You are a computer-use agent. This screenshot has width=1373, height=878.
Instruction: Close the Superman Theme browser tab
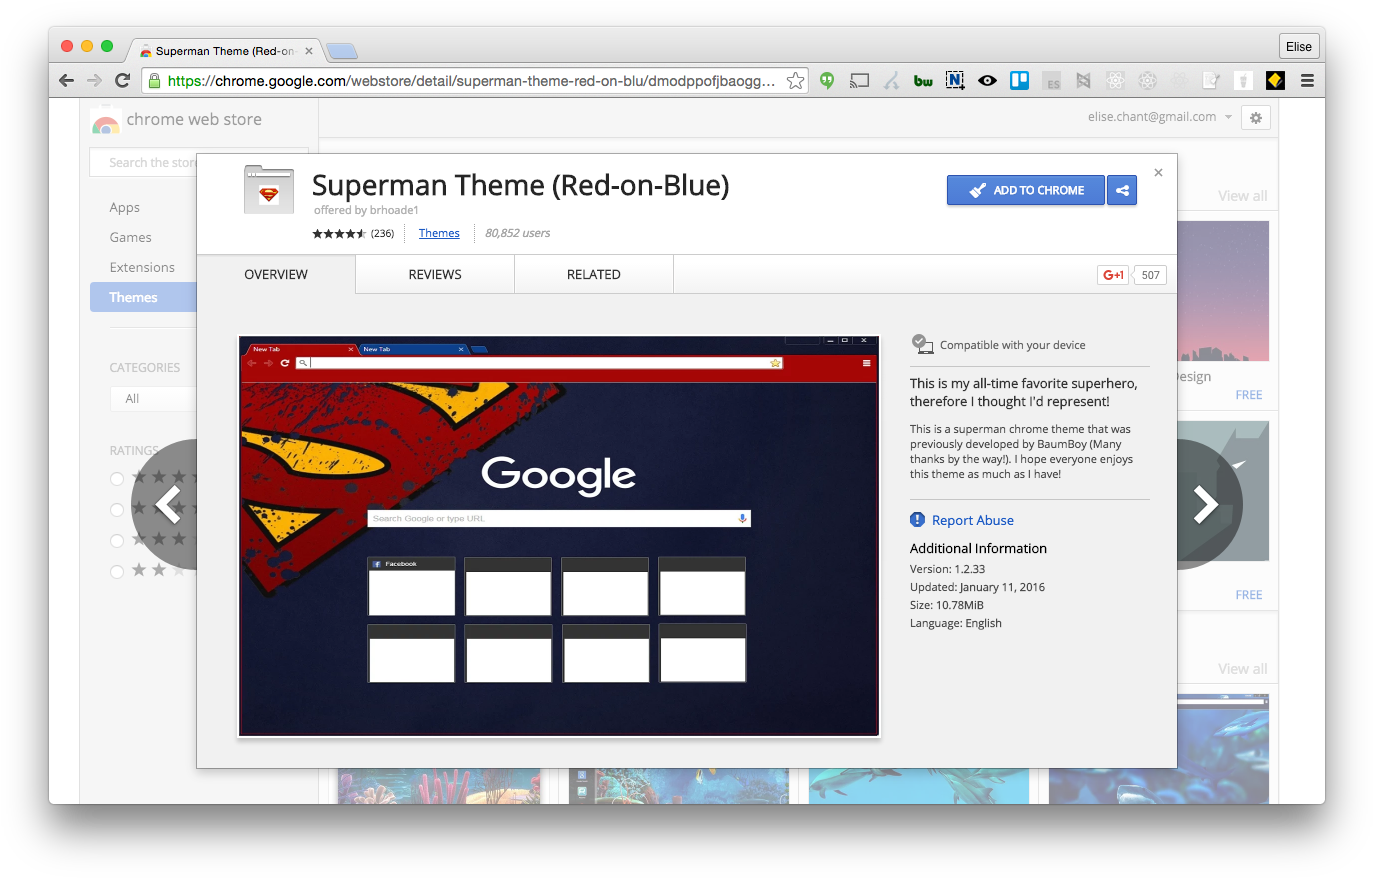309,51
